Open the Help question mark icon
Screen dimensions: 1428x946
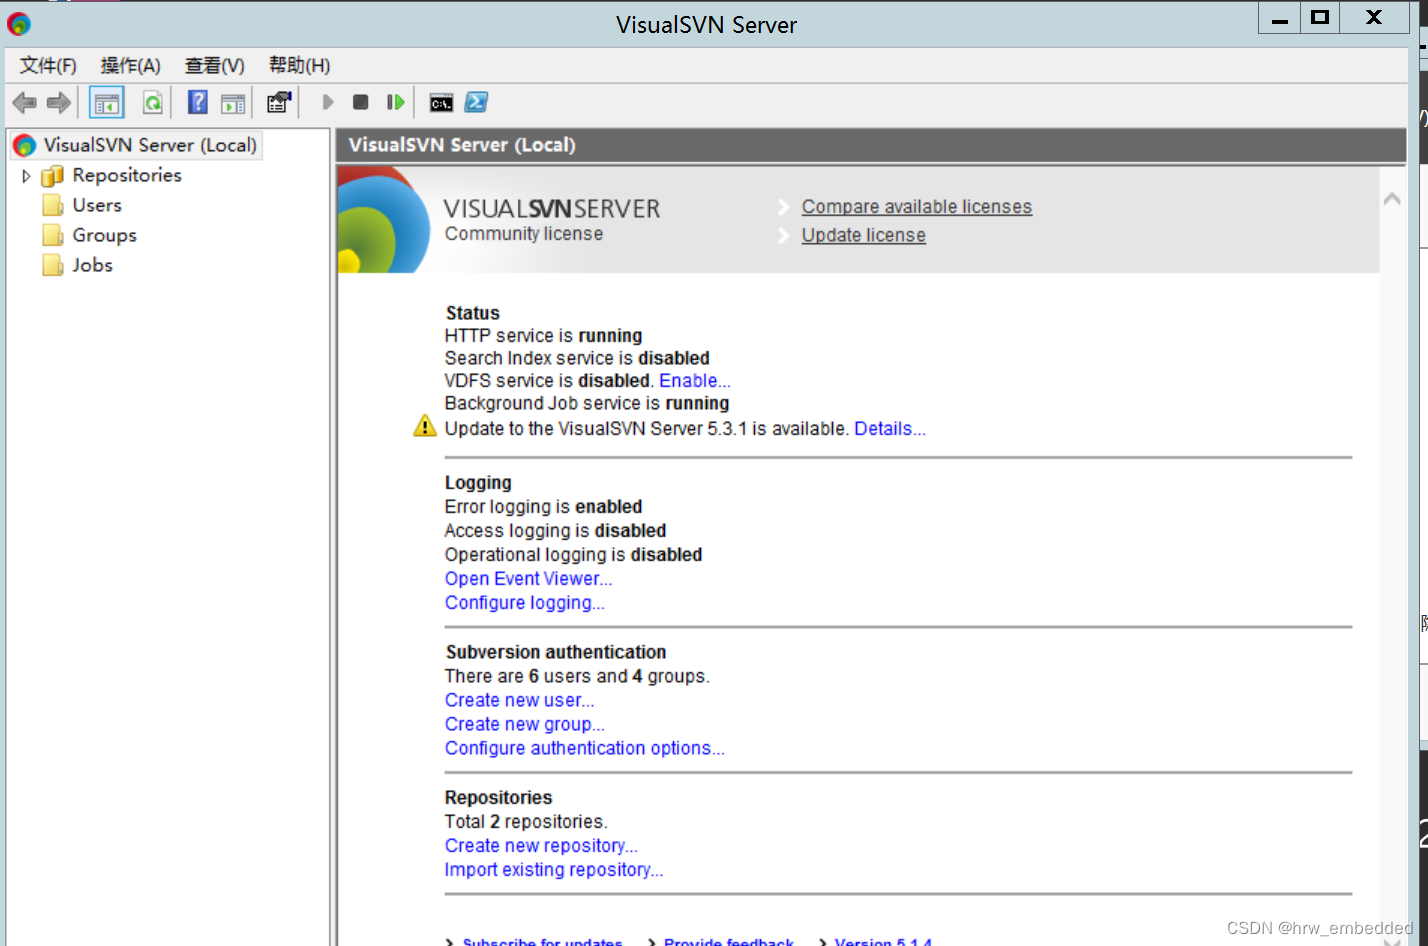tap(198, 102)
